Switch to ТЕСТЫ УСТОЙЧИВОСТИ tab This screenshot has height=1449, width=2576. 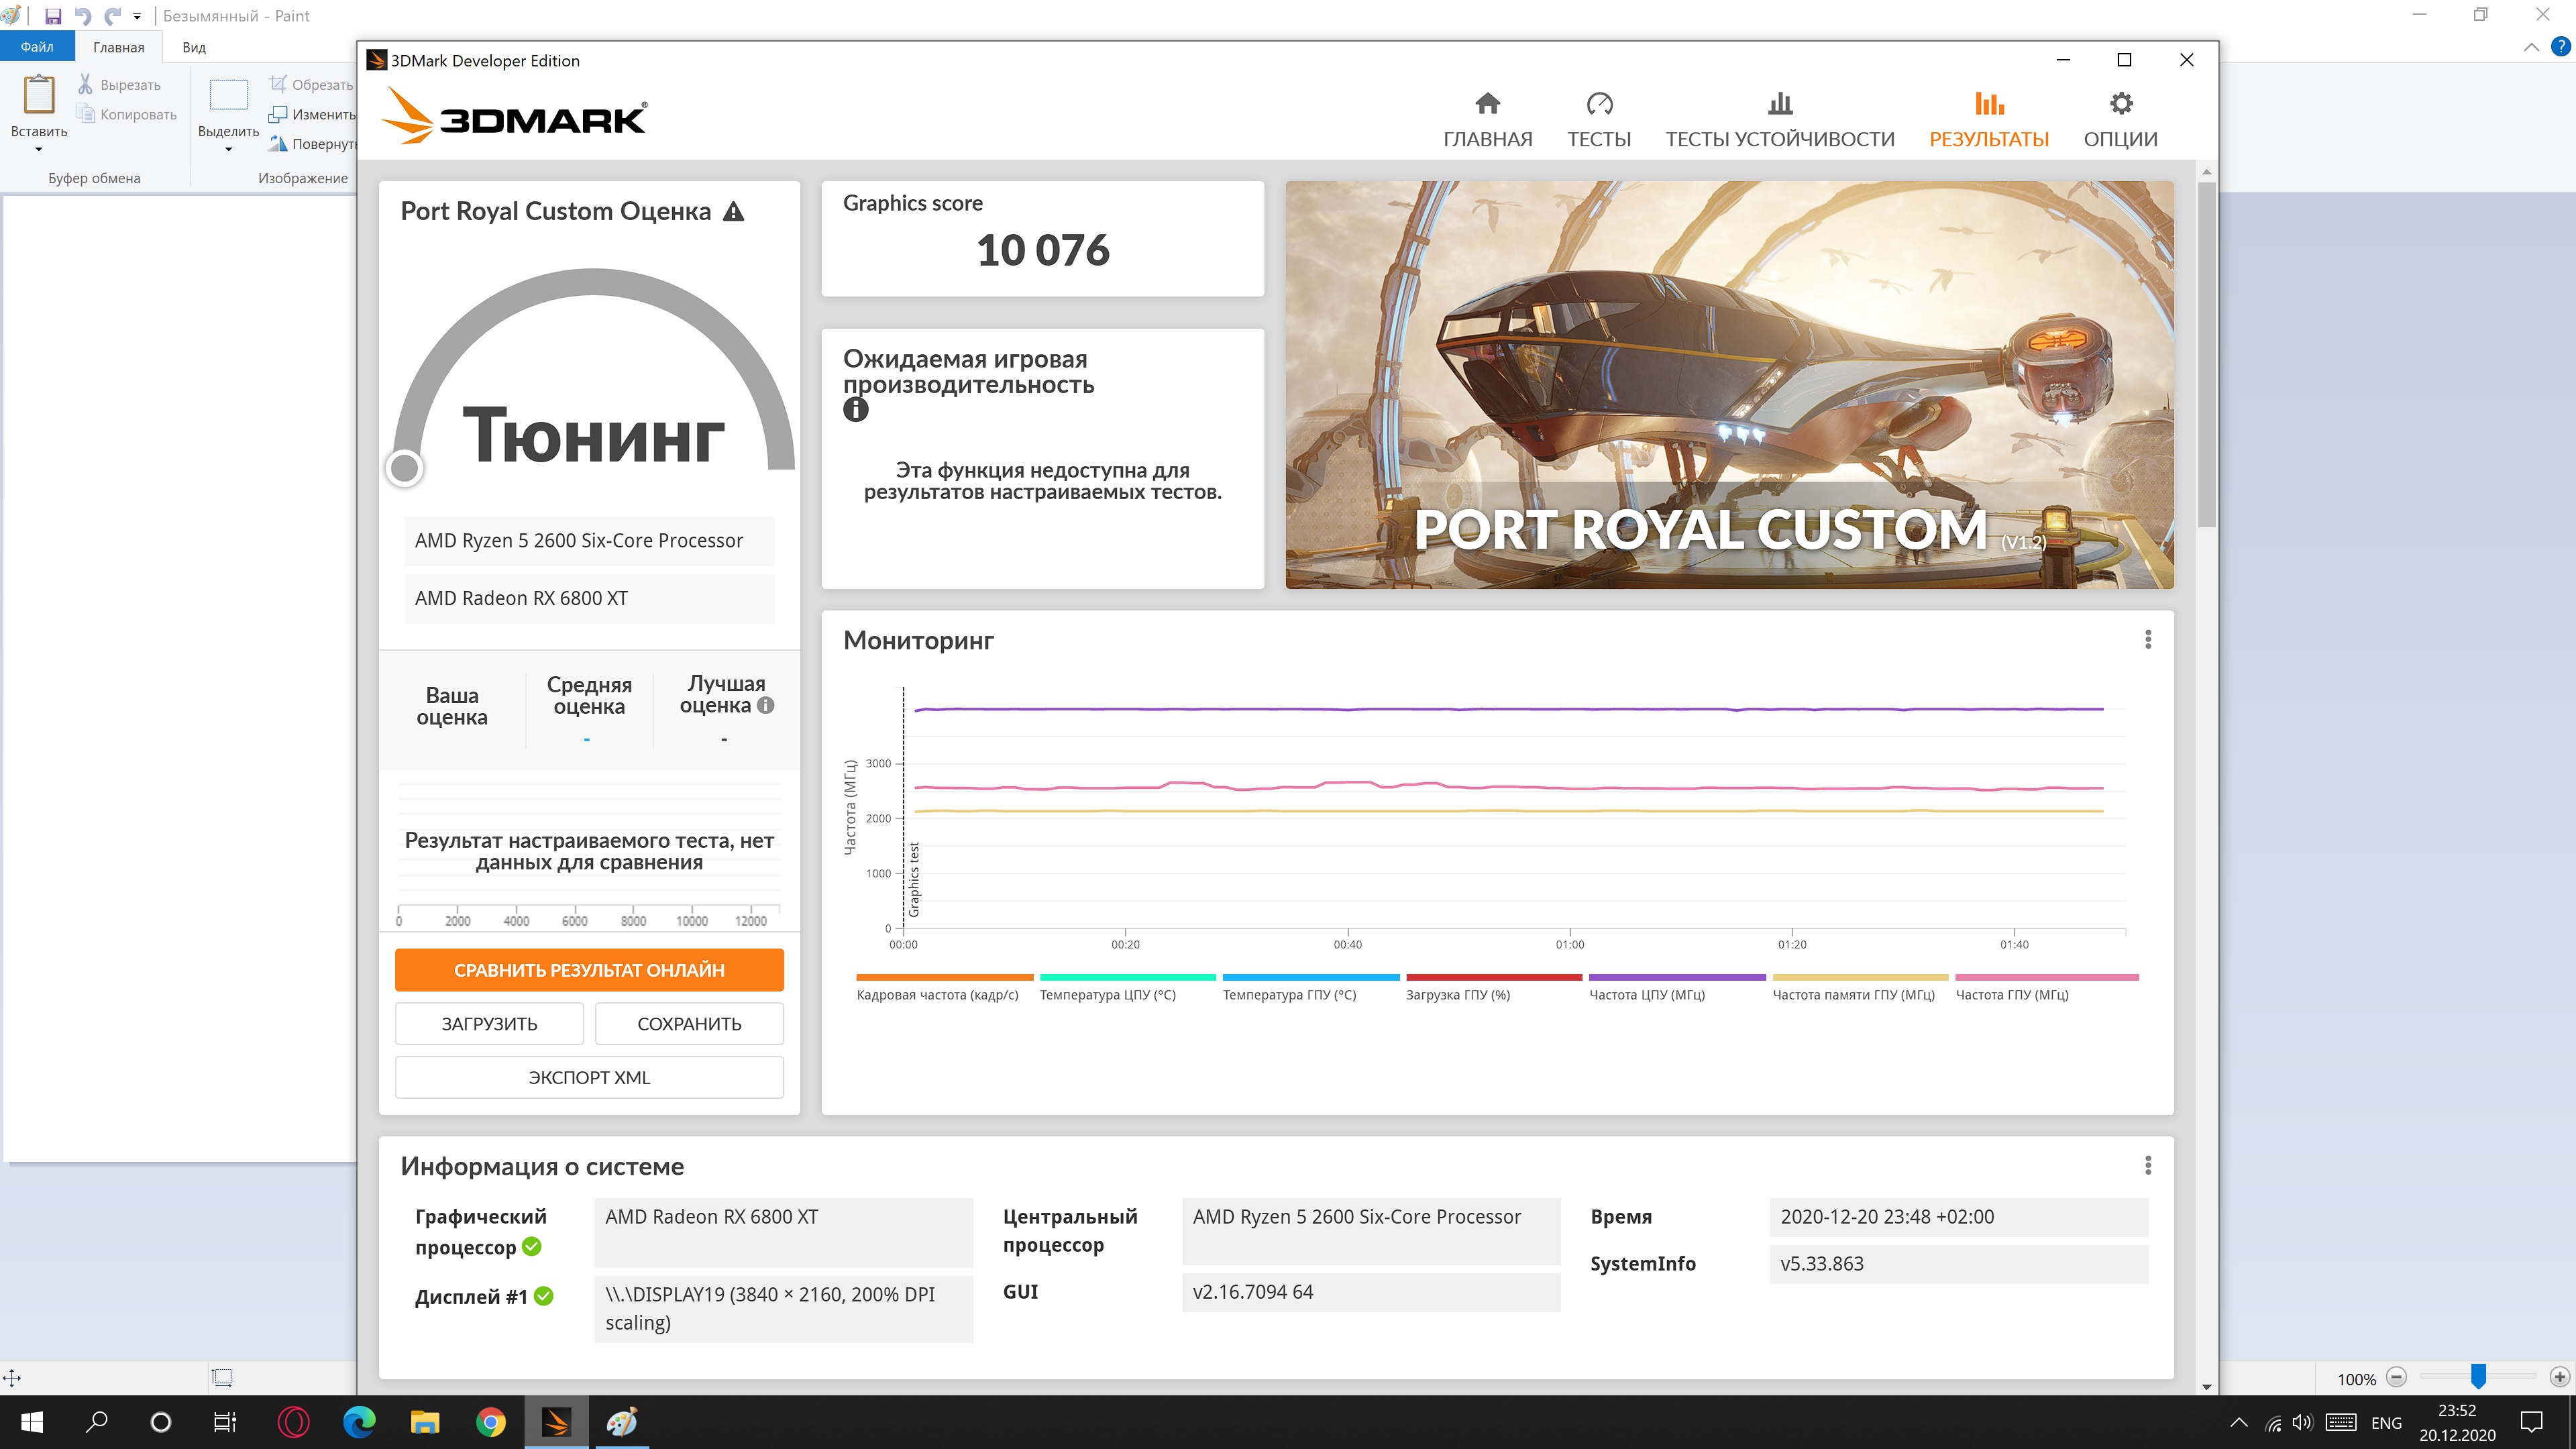[1779, 119]
